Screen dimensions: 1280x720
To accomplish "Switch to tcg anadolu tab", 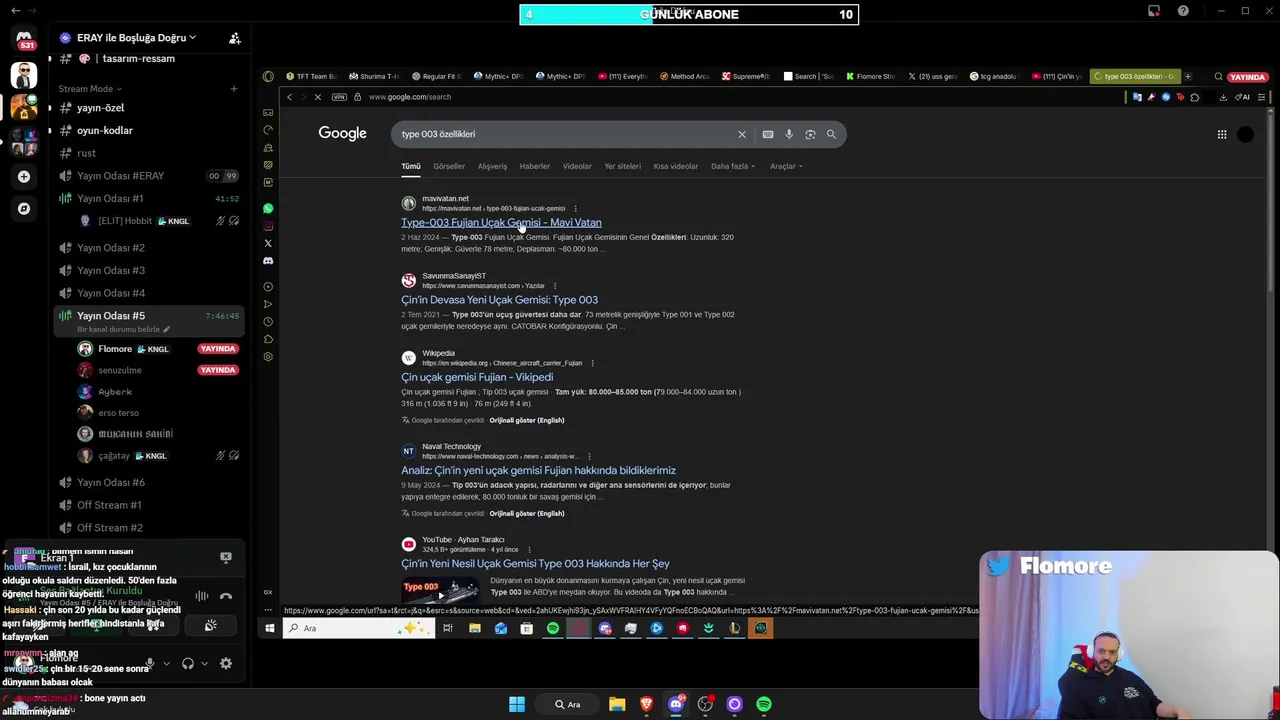I will coord(993,77).
